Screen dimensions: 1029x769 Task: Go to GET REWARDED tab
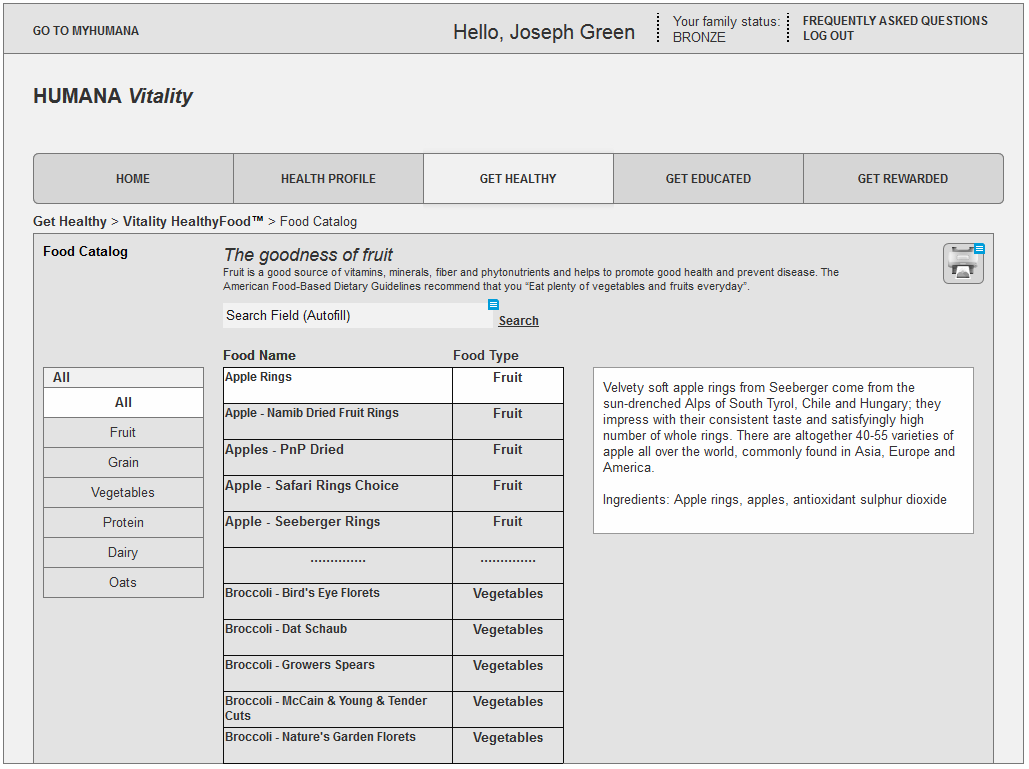[x=903, y=178]
